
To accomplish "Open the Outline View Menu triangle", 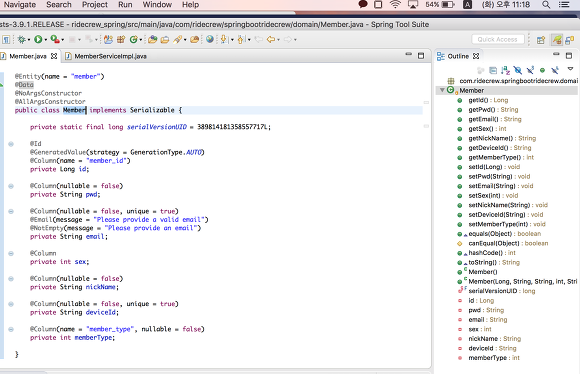I will tap(570, 69).
